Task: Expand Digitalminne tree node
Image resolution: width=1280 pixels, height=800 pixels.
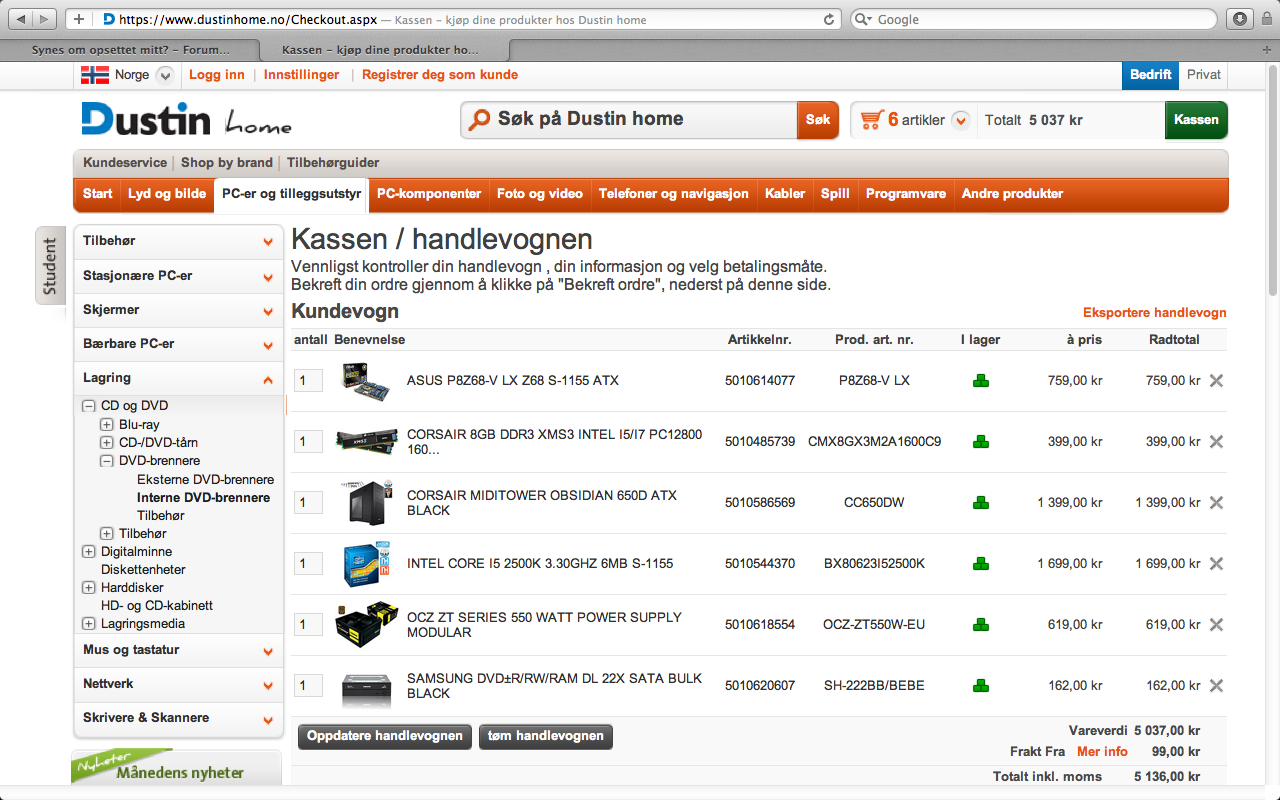Action: pos(89,552)
